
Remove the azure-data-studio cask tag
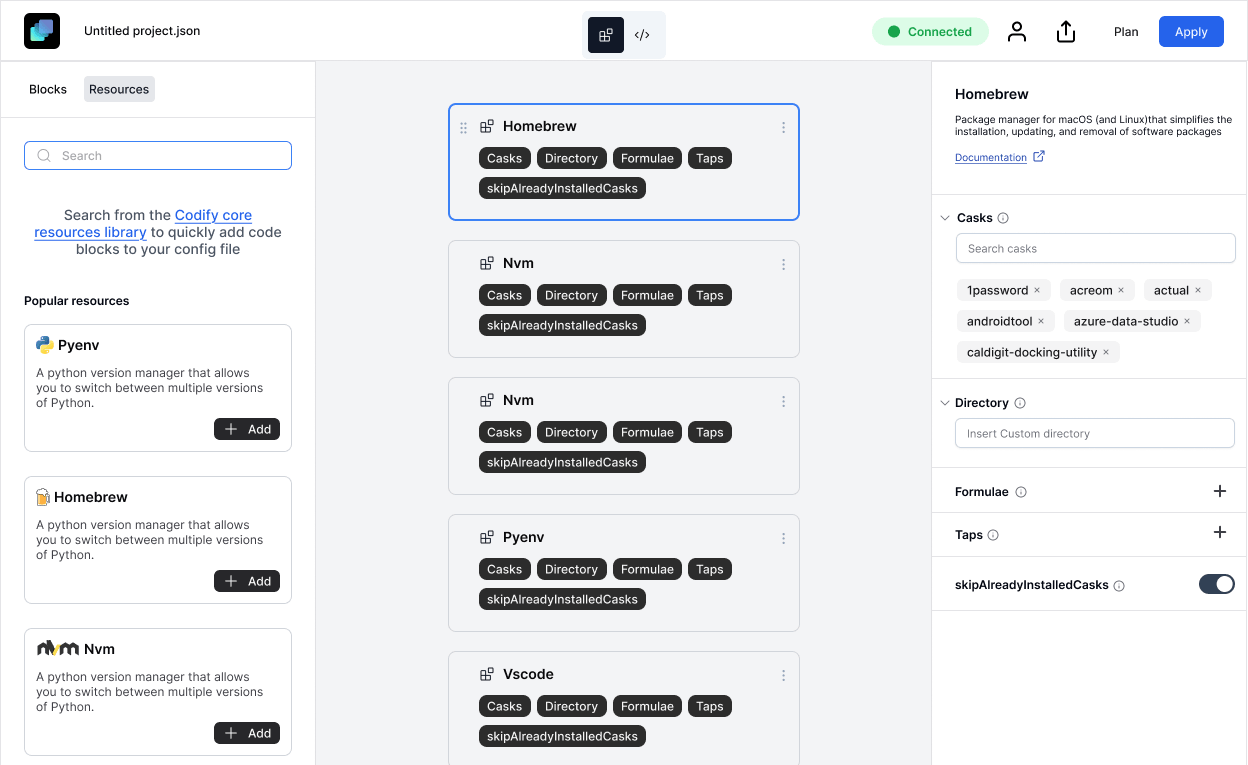click(x=1187, y=321)
